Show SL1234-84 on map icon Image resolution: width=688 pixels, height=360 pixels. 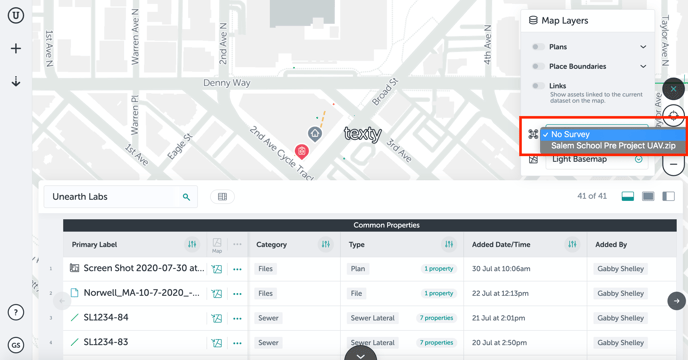217,318
